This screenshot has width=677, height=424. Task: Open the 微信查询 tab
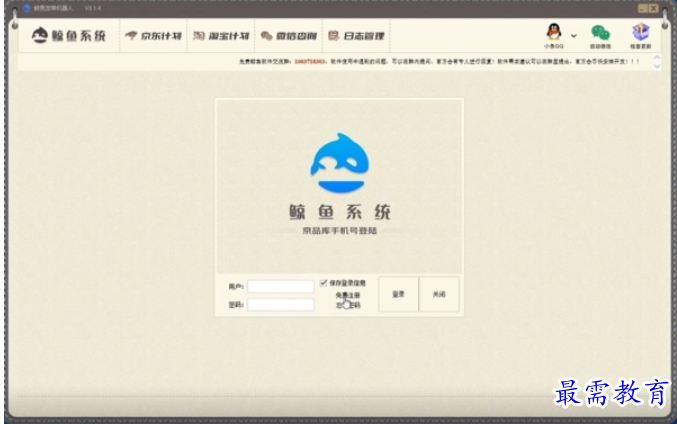(288, 36)
